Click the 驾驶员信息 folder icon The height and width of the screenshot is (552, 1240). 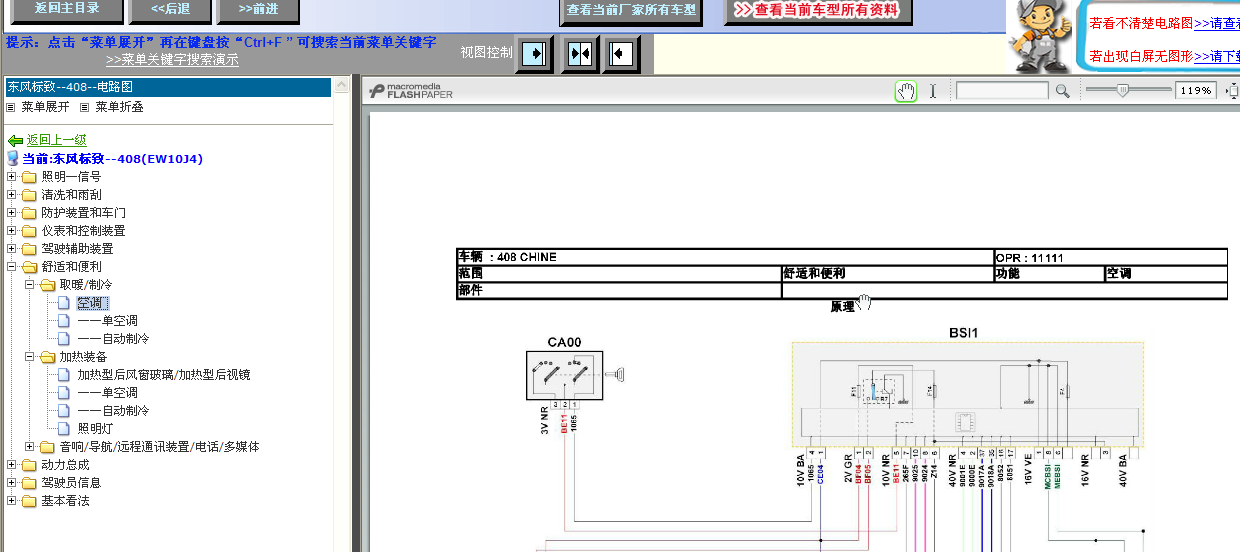[x=29, y=483]
